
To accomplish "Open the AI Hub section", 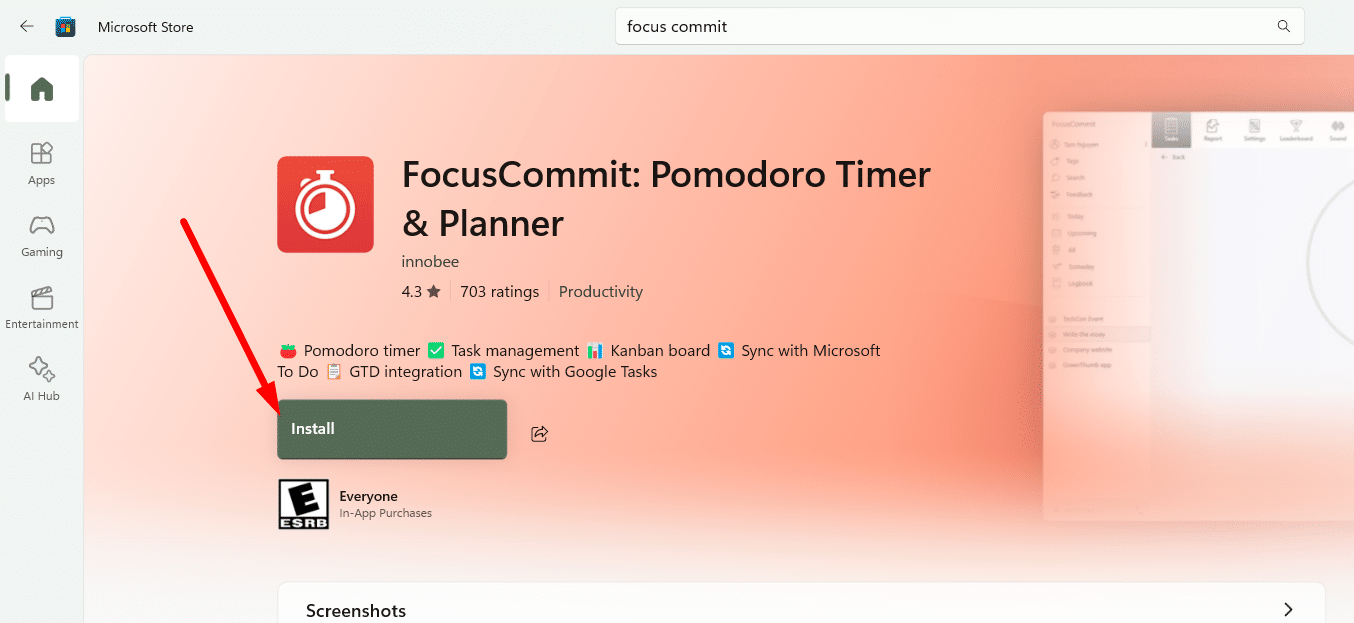I will pos(42,379).
